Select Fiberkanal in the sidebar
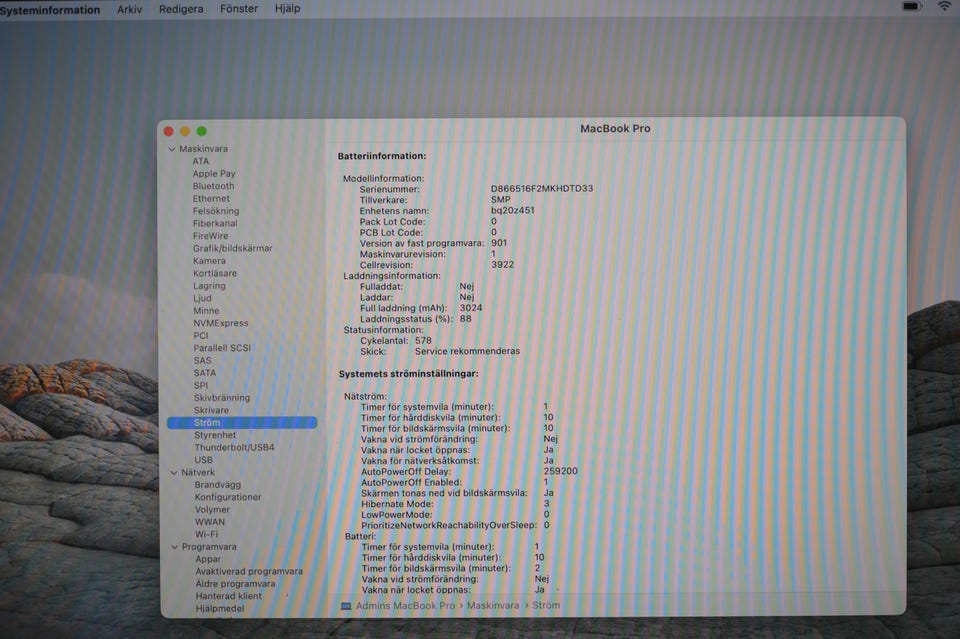 click(215, 223)
